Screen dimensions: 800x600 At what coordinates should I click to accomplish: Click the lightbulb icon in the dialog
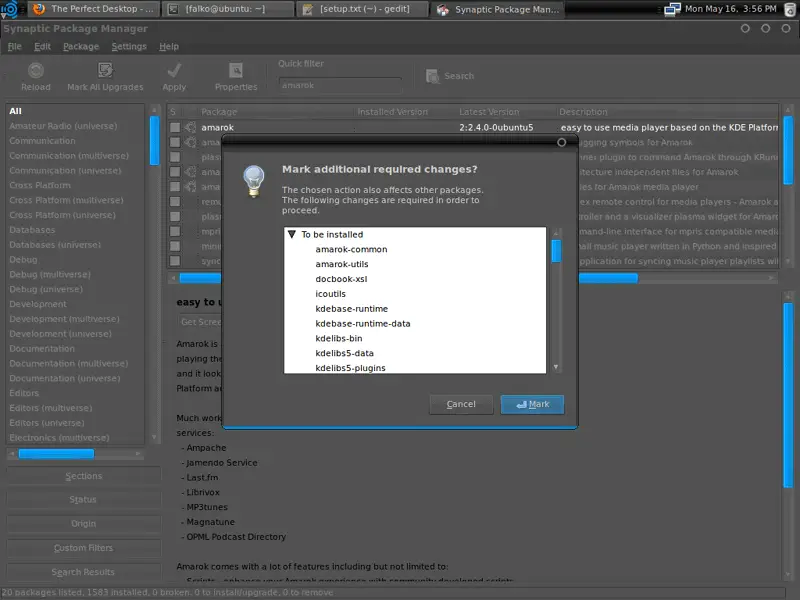254,181
